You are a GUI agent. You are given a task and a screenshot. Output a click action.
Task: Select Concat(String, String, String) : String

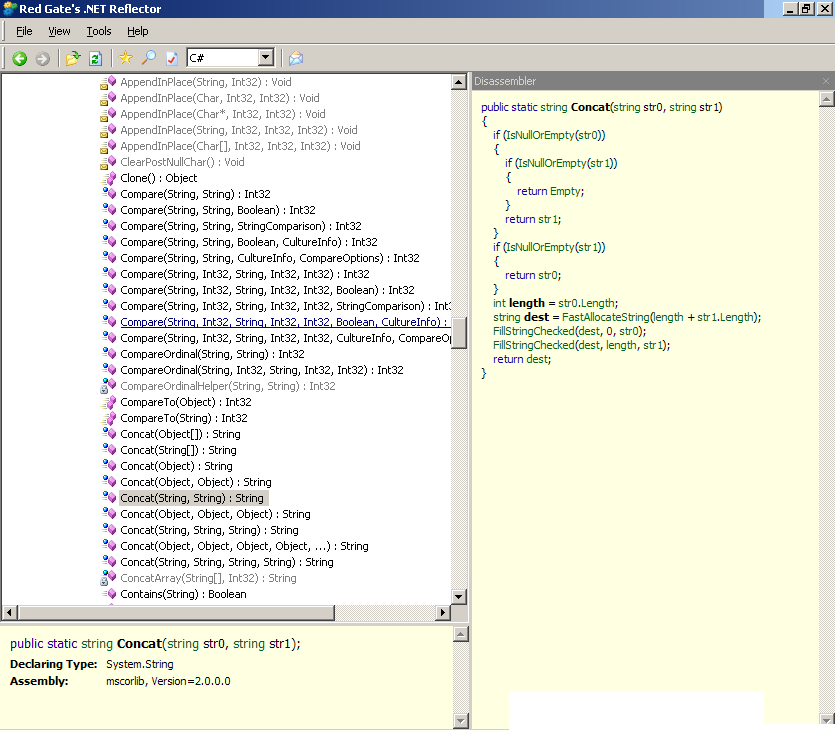pyautogui.click(x=209, y=530)
